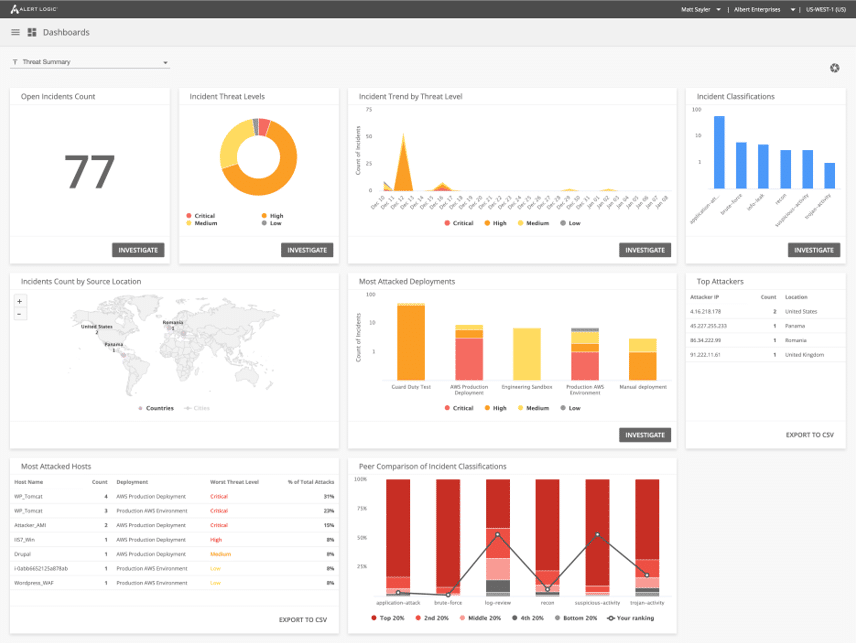The height and width of the screenshot is (643, 856).
Task: Export Most Attacked Hosts to CSV
Action: pos(303,620)
